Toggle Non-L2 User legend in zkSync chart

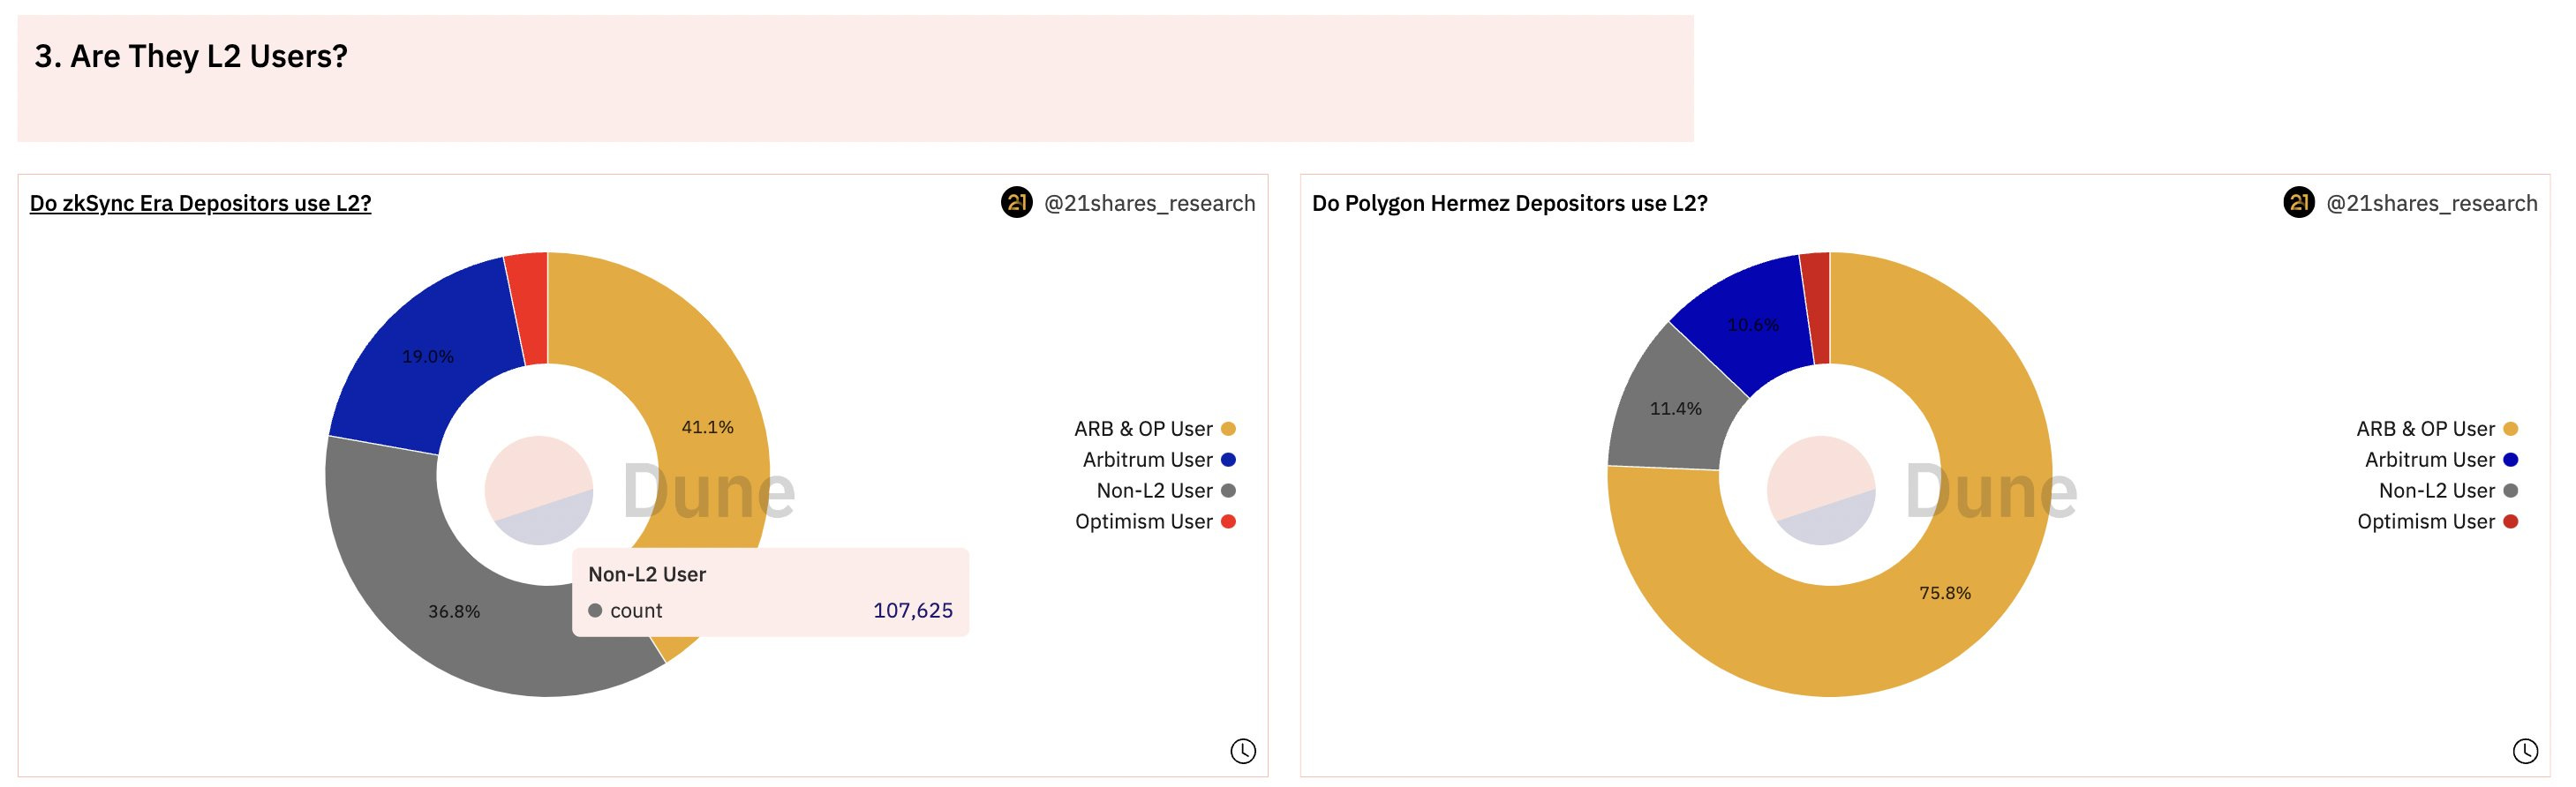[x=1165, y=491]
